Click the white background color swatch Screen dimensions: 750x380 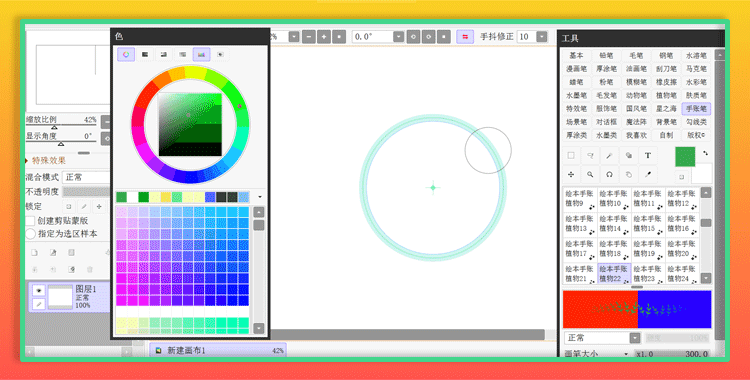(x=702, y=174)
